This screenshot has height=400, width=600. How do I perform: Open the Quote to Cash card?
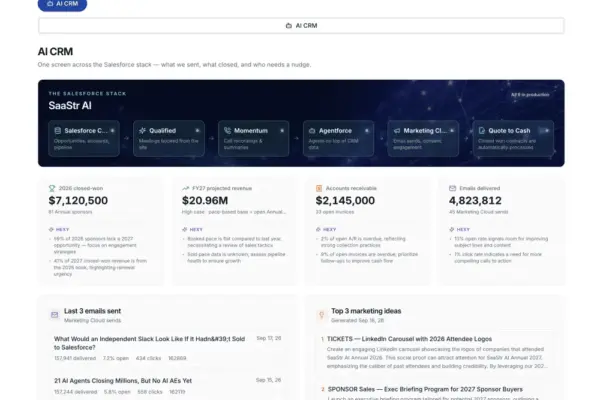coord(513,139)
